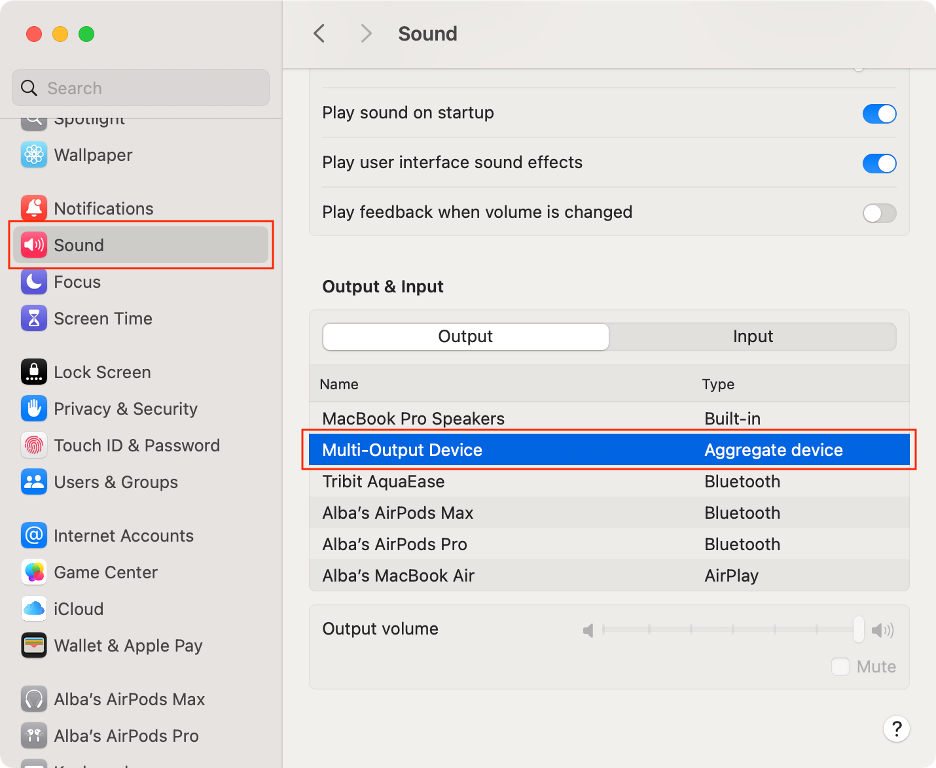The image size is (936, 768).
Task: Go back with the left chevron
Action: [319, 33]
